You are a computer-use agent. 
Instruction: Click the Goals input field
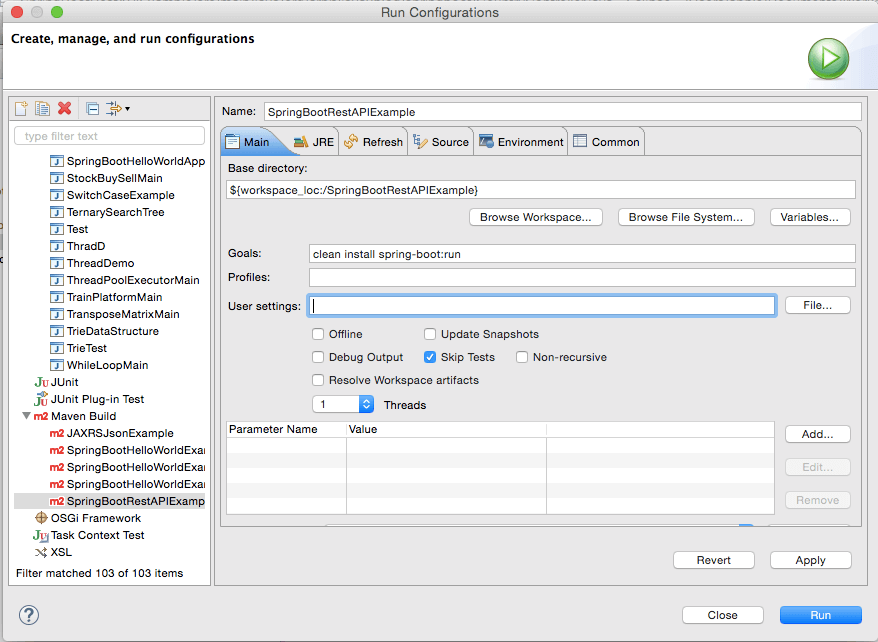click(x=582, y=254)
